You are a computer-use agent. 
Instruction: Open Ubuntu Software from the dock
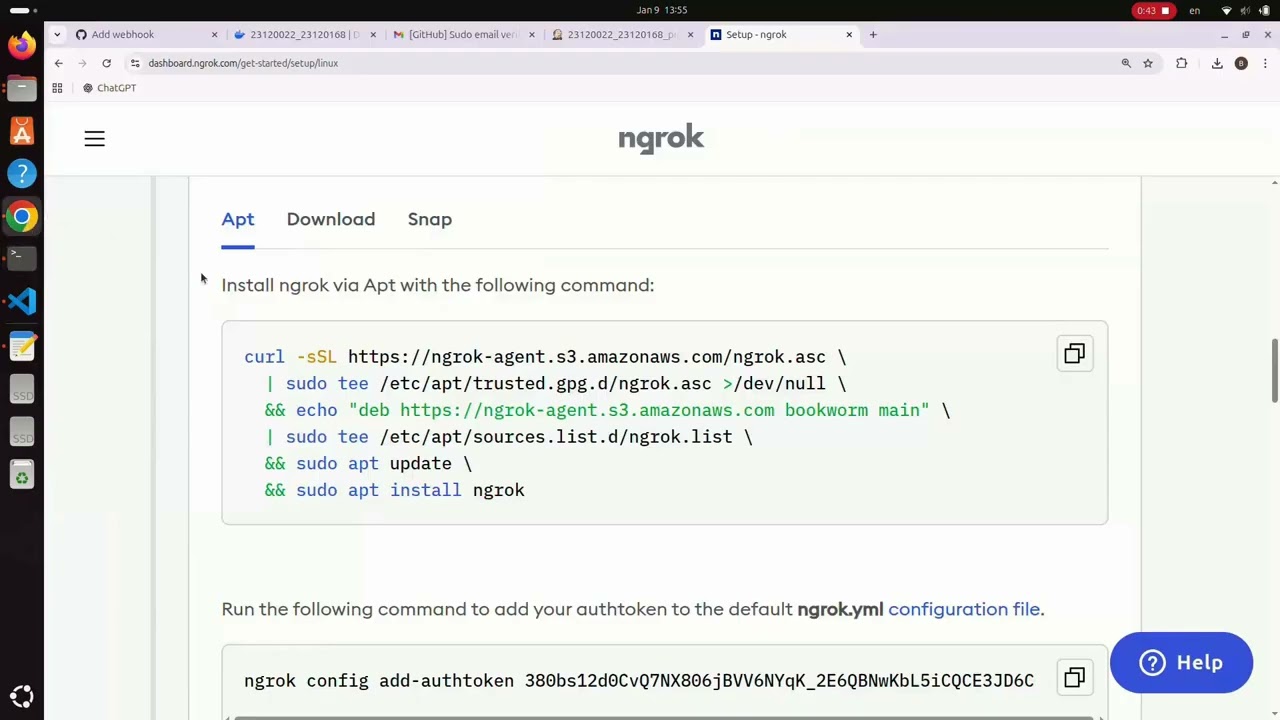click(x=22, y=131)
